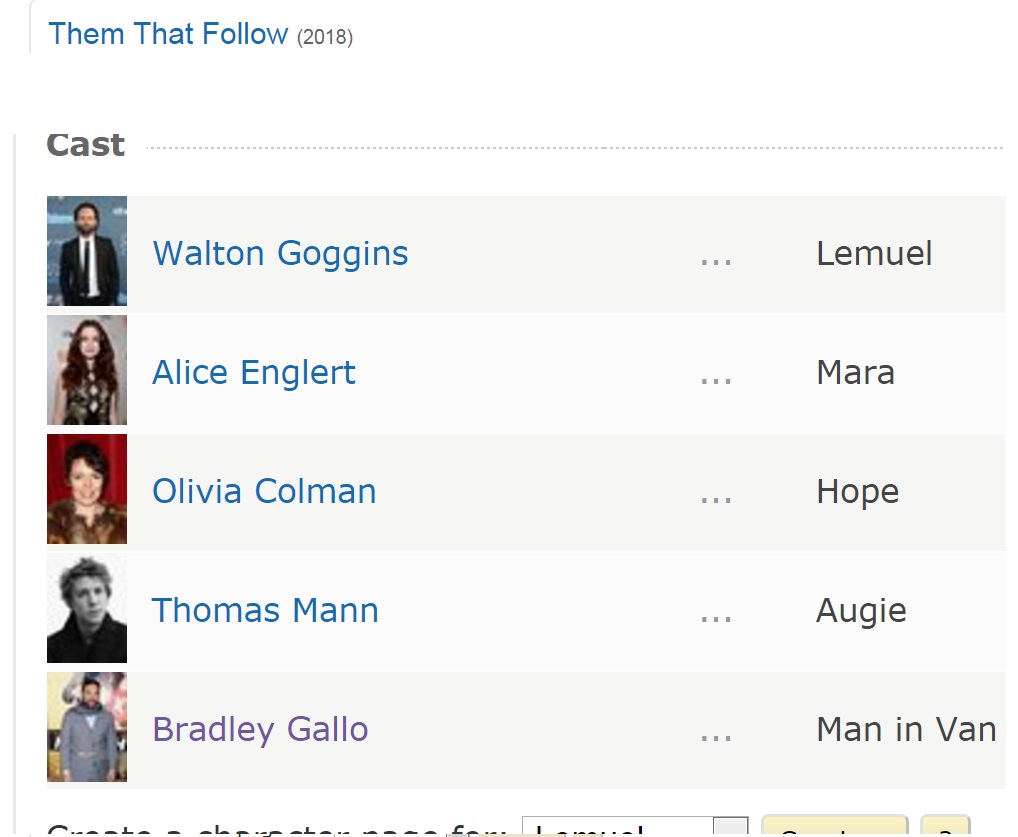The width and height of the screenshot is (1018, 837).
Task: Click the question mark help button
Action: click(x=944, y=830)
